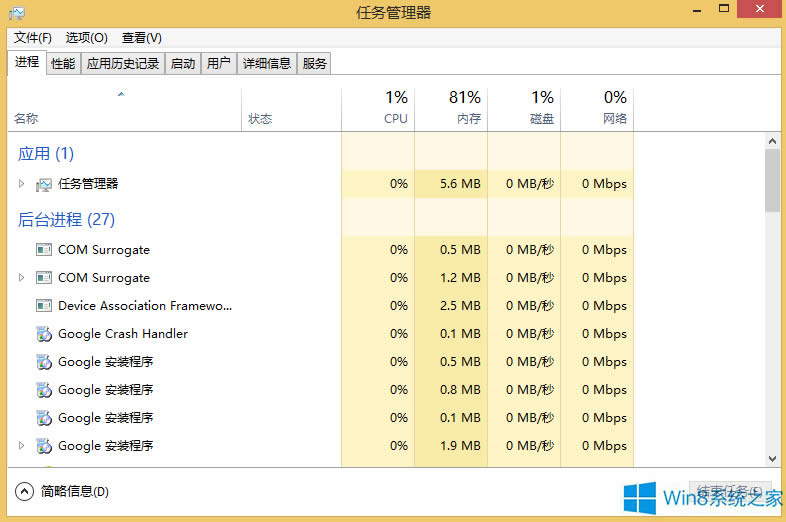Click the Google Crash Handler icon
786x522 pixels.
click(x=43, y=334)
